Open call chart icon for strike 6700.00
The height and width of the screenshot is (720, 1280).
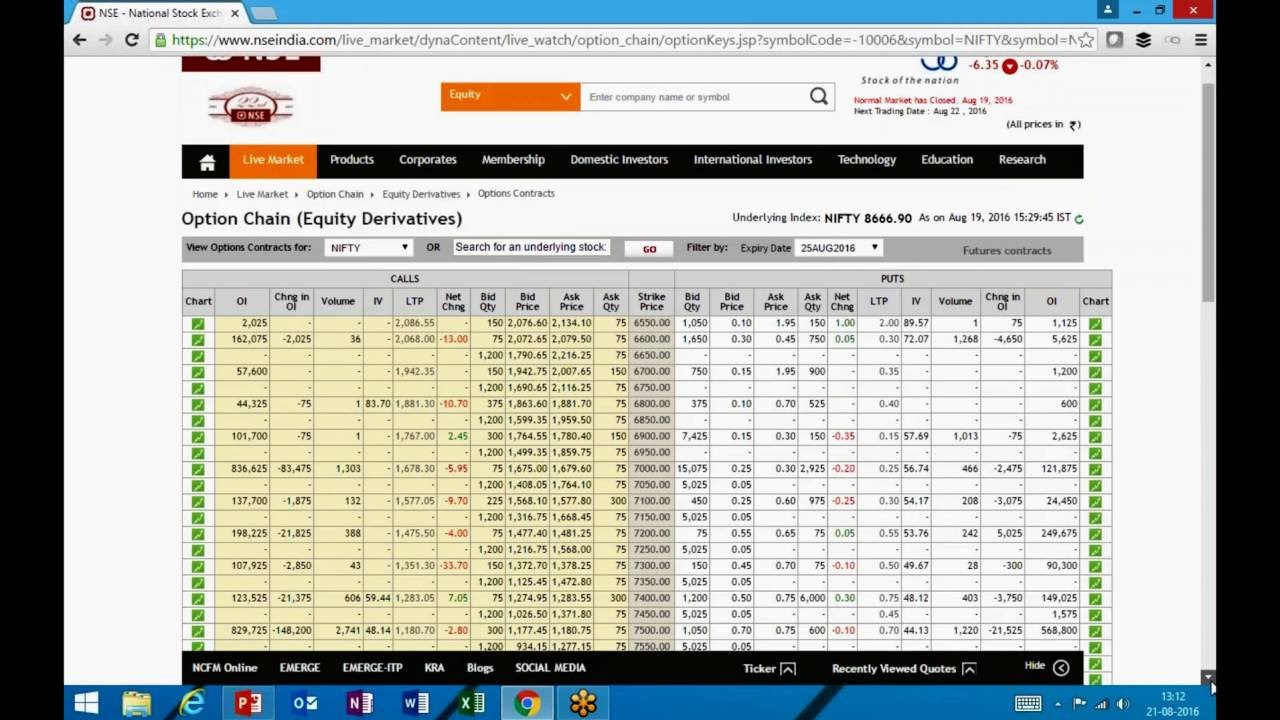(198, 372)
